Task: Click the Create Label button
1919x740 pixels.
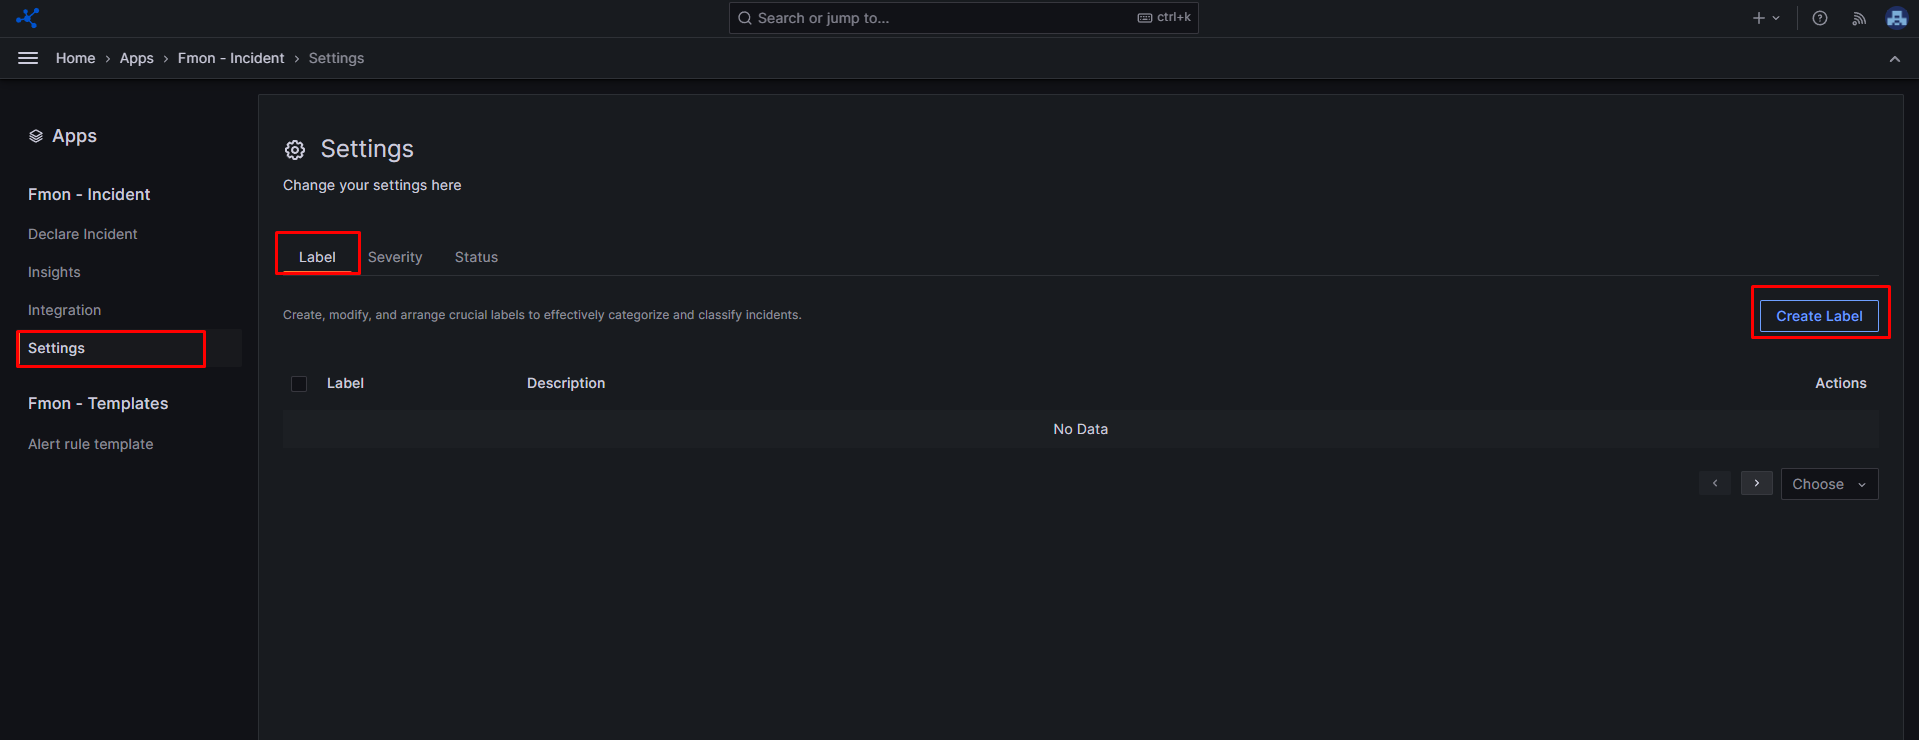Action: pyautogui.click(x=1818, y=316)
